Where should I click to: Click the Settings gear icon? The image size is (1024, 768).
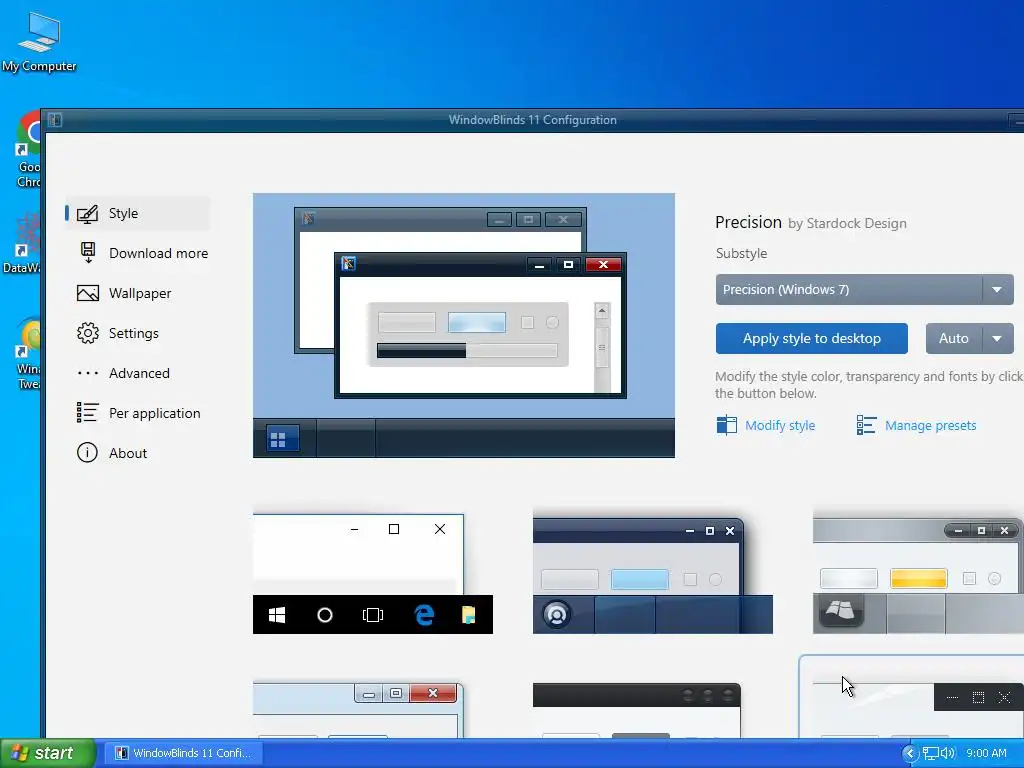[88, 333]
